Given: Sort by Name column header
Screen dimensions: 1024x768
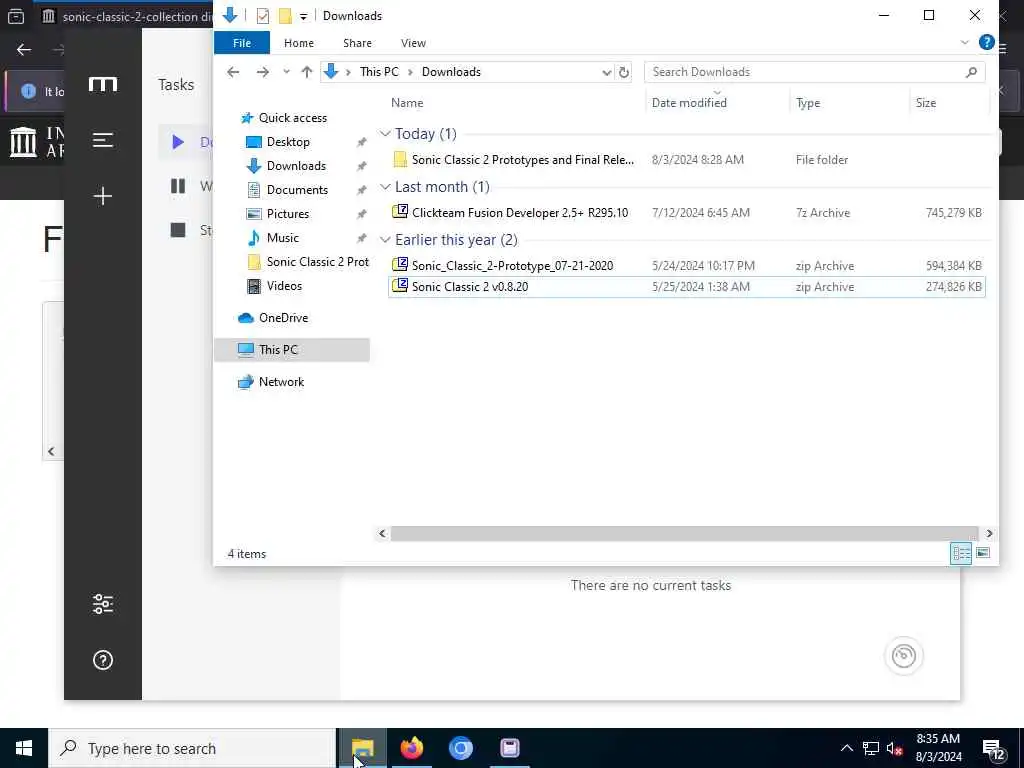Looking at the screenshot, I should [x=408, y=103].
